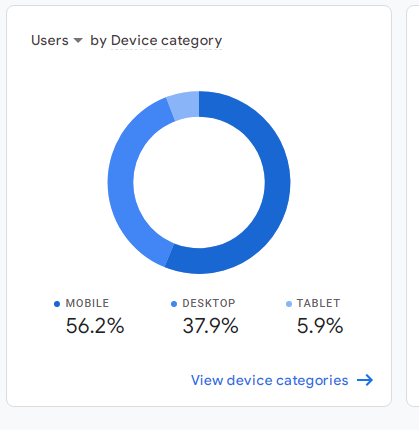Select the Device category dimension label
Screen dimensions: 419x430
pyautogui.click(x=166, y=41)
